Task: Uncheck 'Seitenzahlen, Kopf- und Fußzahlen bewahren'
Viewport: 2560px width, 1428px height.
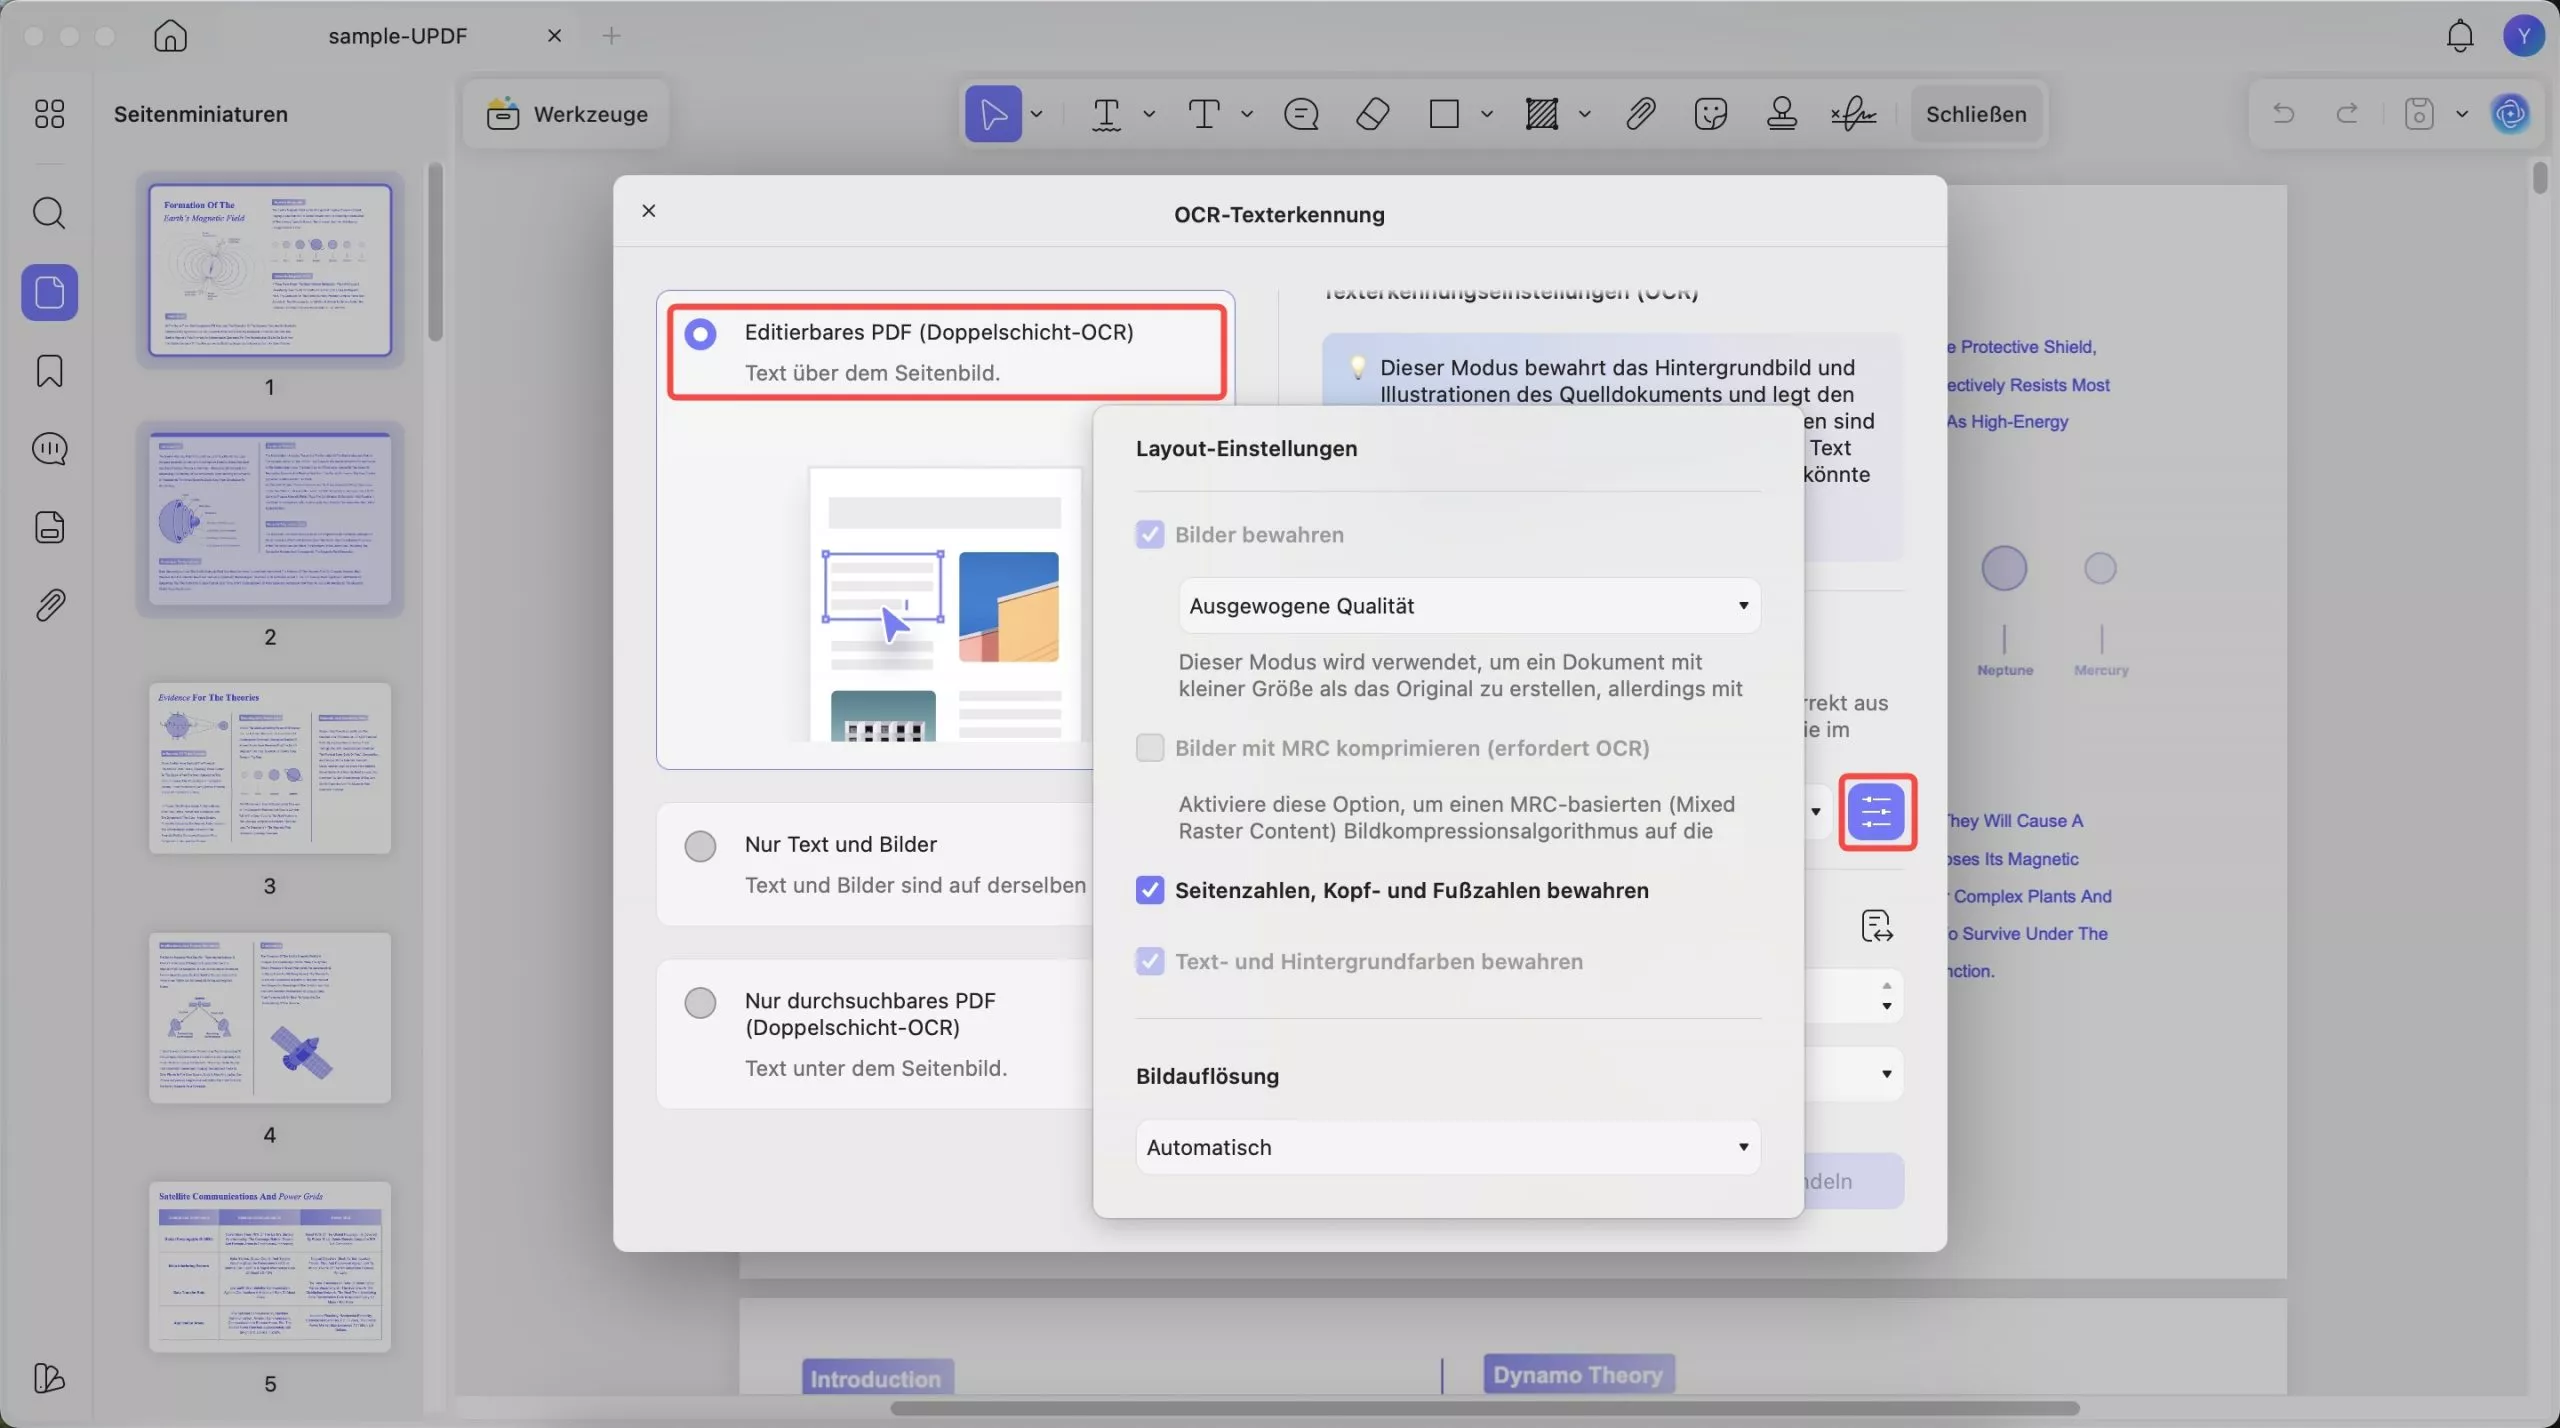Action: click(1150, 890)
